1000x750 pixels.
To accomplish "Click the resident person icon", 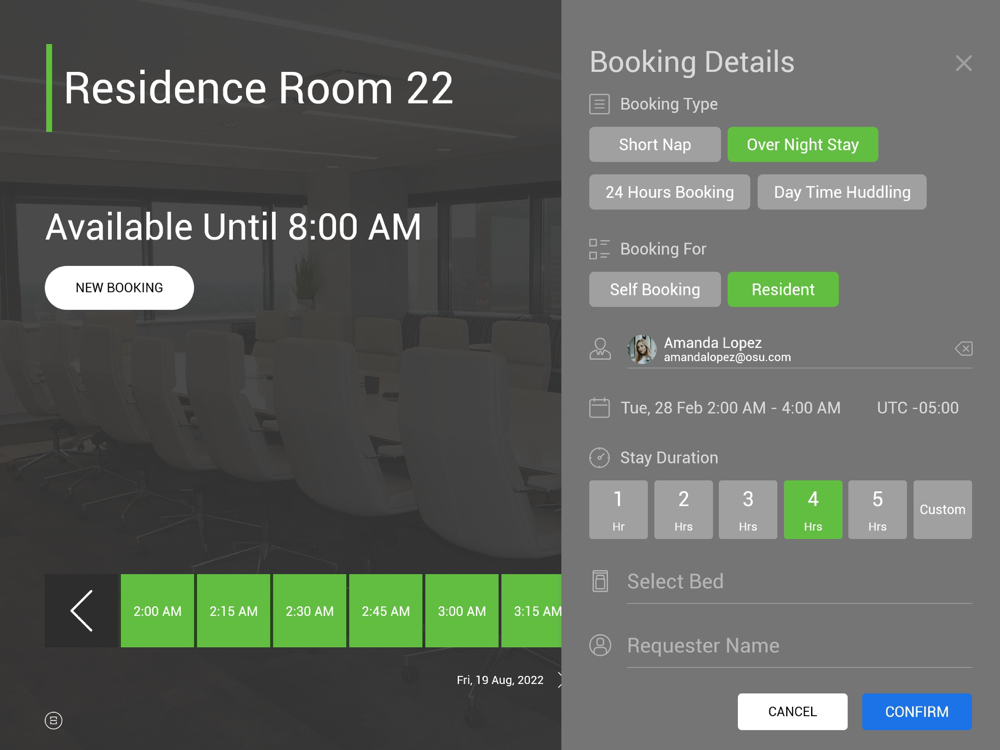I will tap(599, 349).
